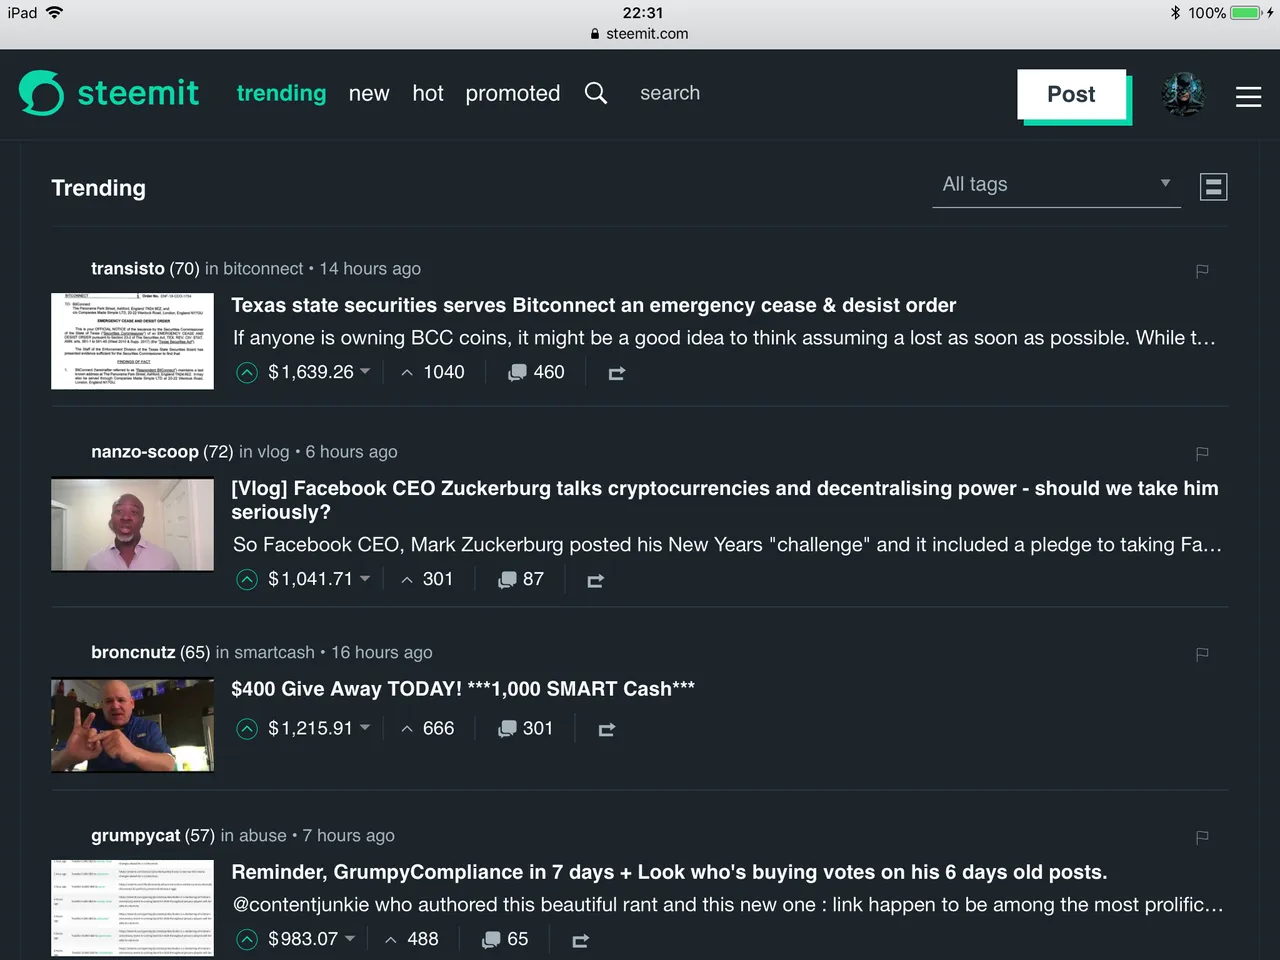Expand the $1,639.26 payout details
The height and width of the screenshot is (960, 1280).
pos(319,372)
